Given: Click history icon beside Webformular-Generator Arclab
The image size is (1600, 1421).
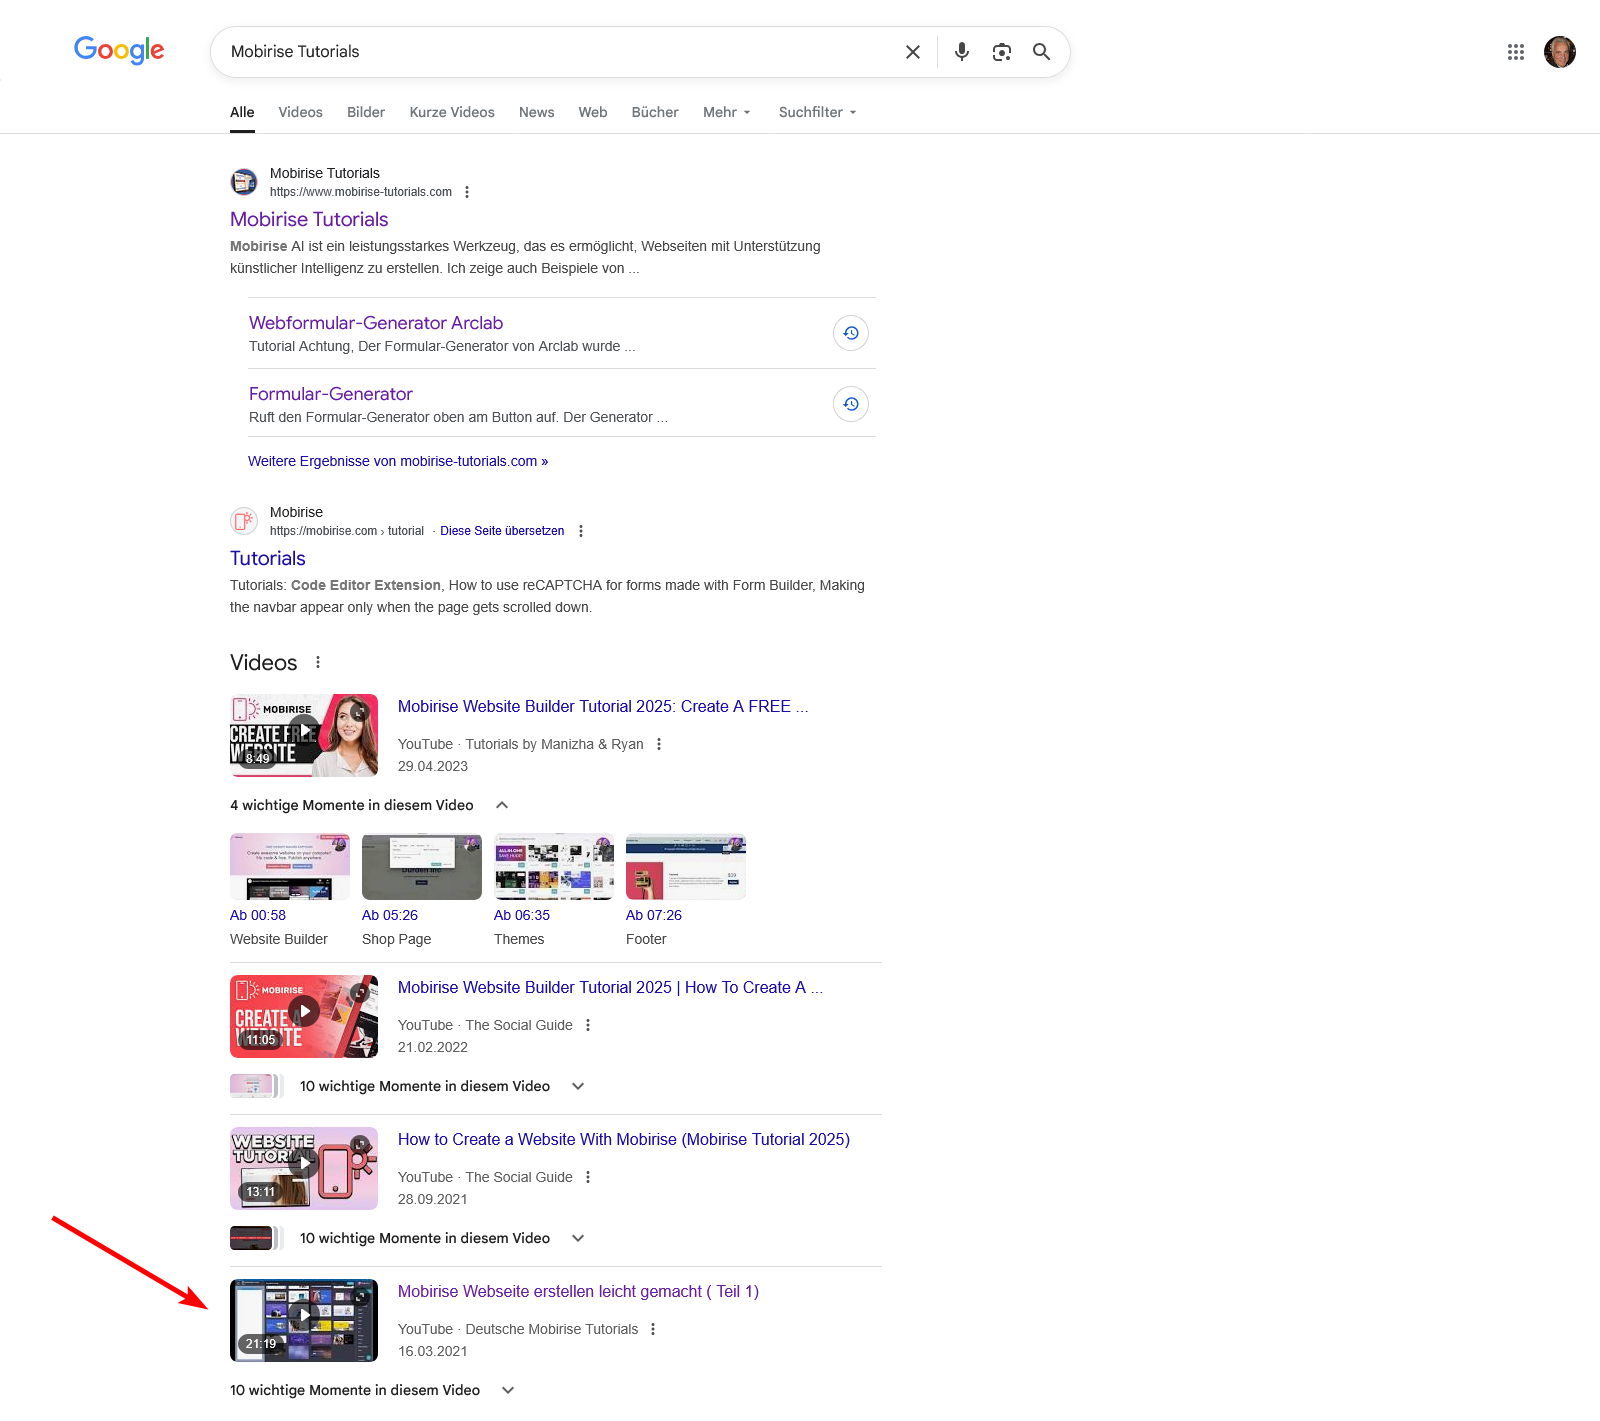Looking at the screenshot, I should click(x=850, y=333).
